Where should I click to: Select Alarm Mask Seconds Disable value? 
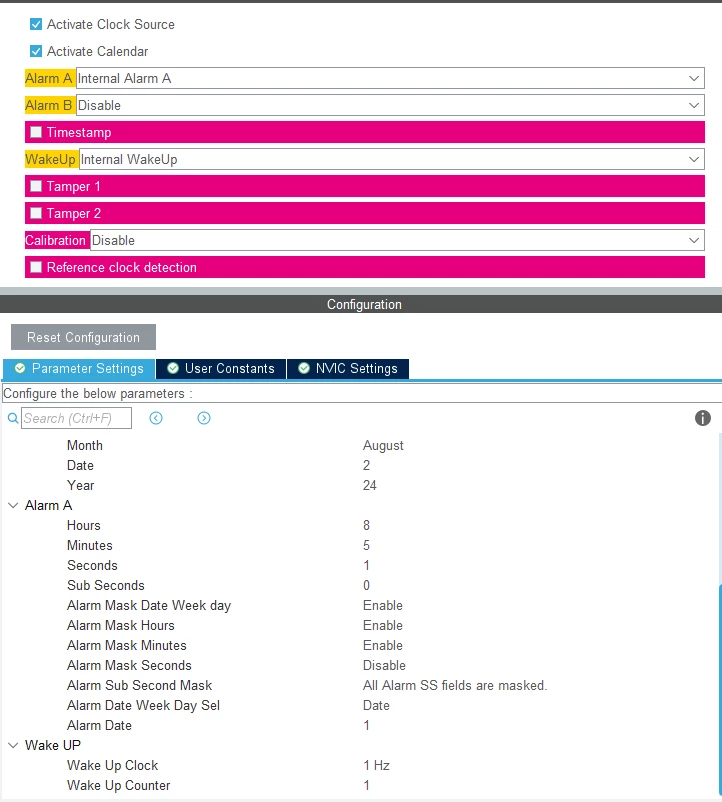tap(385, 665)
